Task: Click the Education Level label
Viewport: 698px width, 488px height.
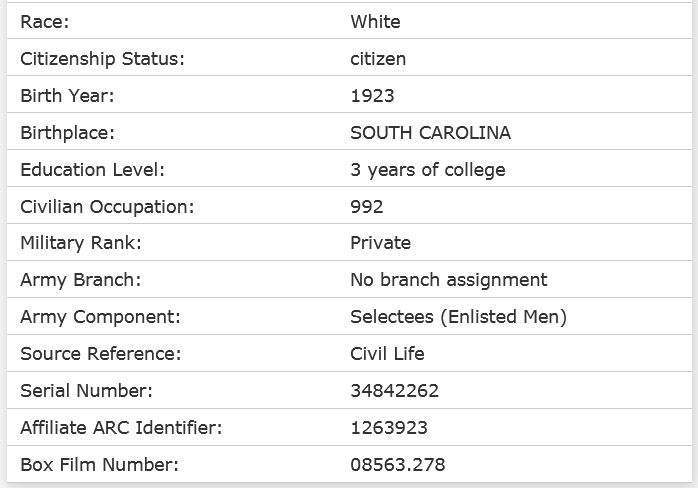Action: click(x=92, y=170)
